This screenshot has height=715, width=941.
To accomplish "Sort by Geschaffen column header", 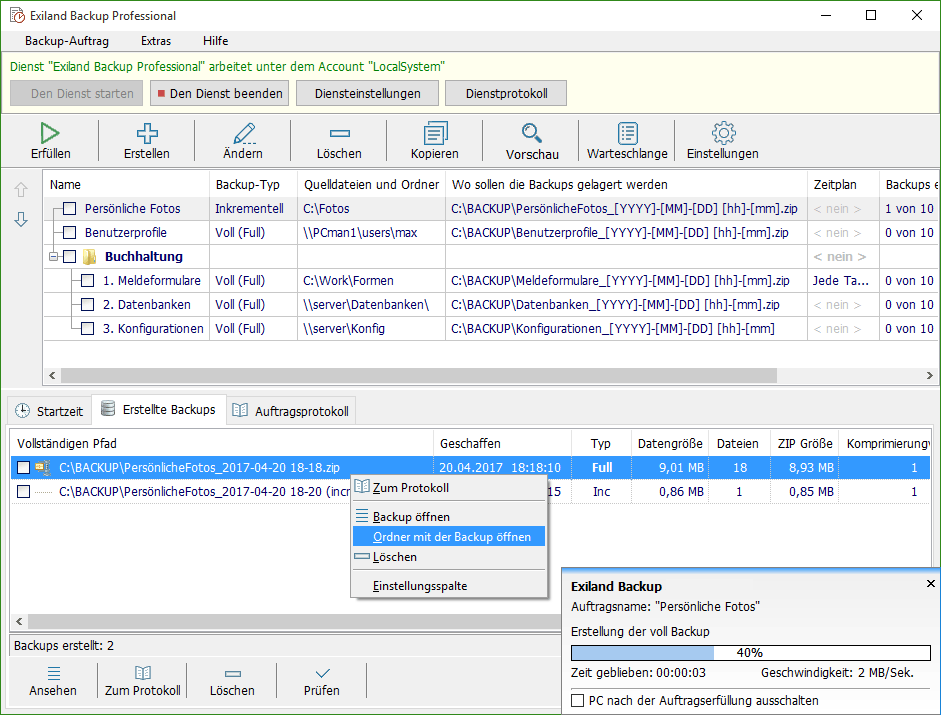I will [x=502, y=444].
